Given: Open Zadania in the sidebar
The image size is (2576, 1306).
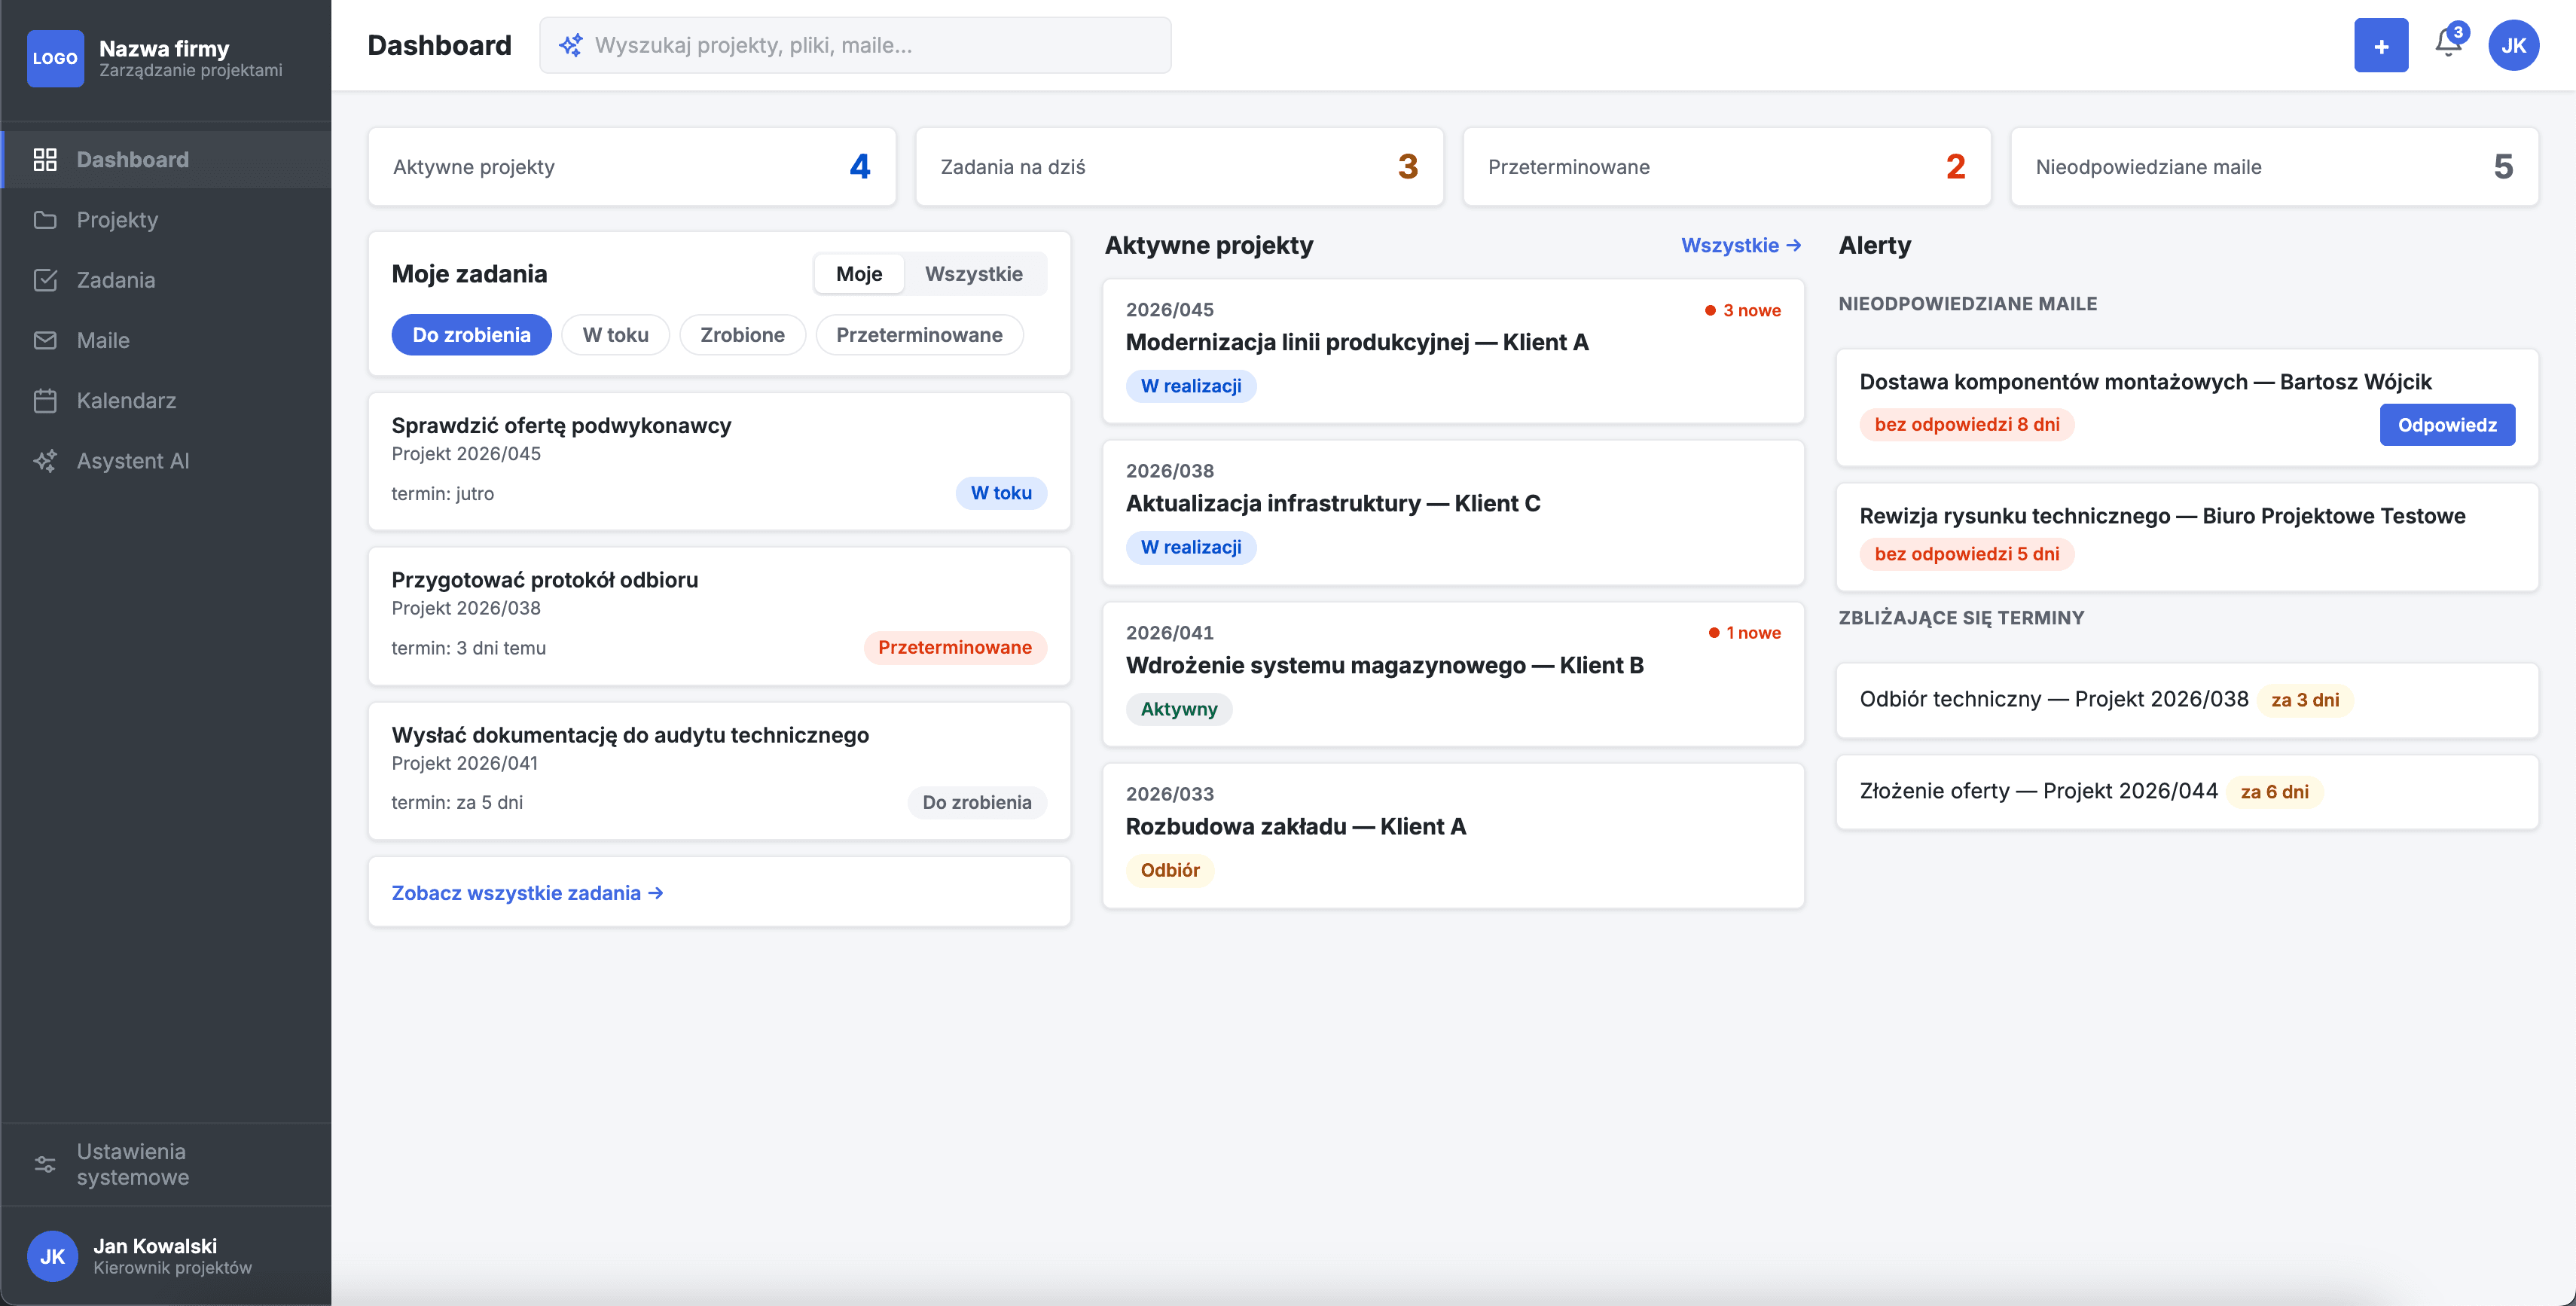Looking at the screenshot, I should 165,280.
